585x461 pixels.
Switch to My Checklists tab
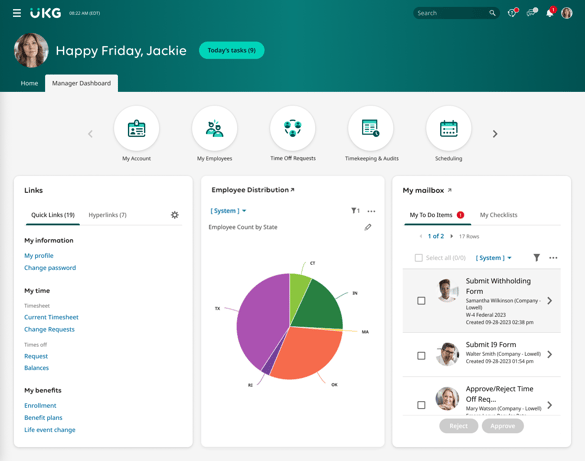pyautogui.click(x=498, y=215)
